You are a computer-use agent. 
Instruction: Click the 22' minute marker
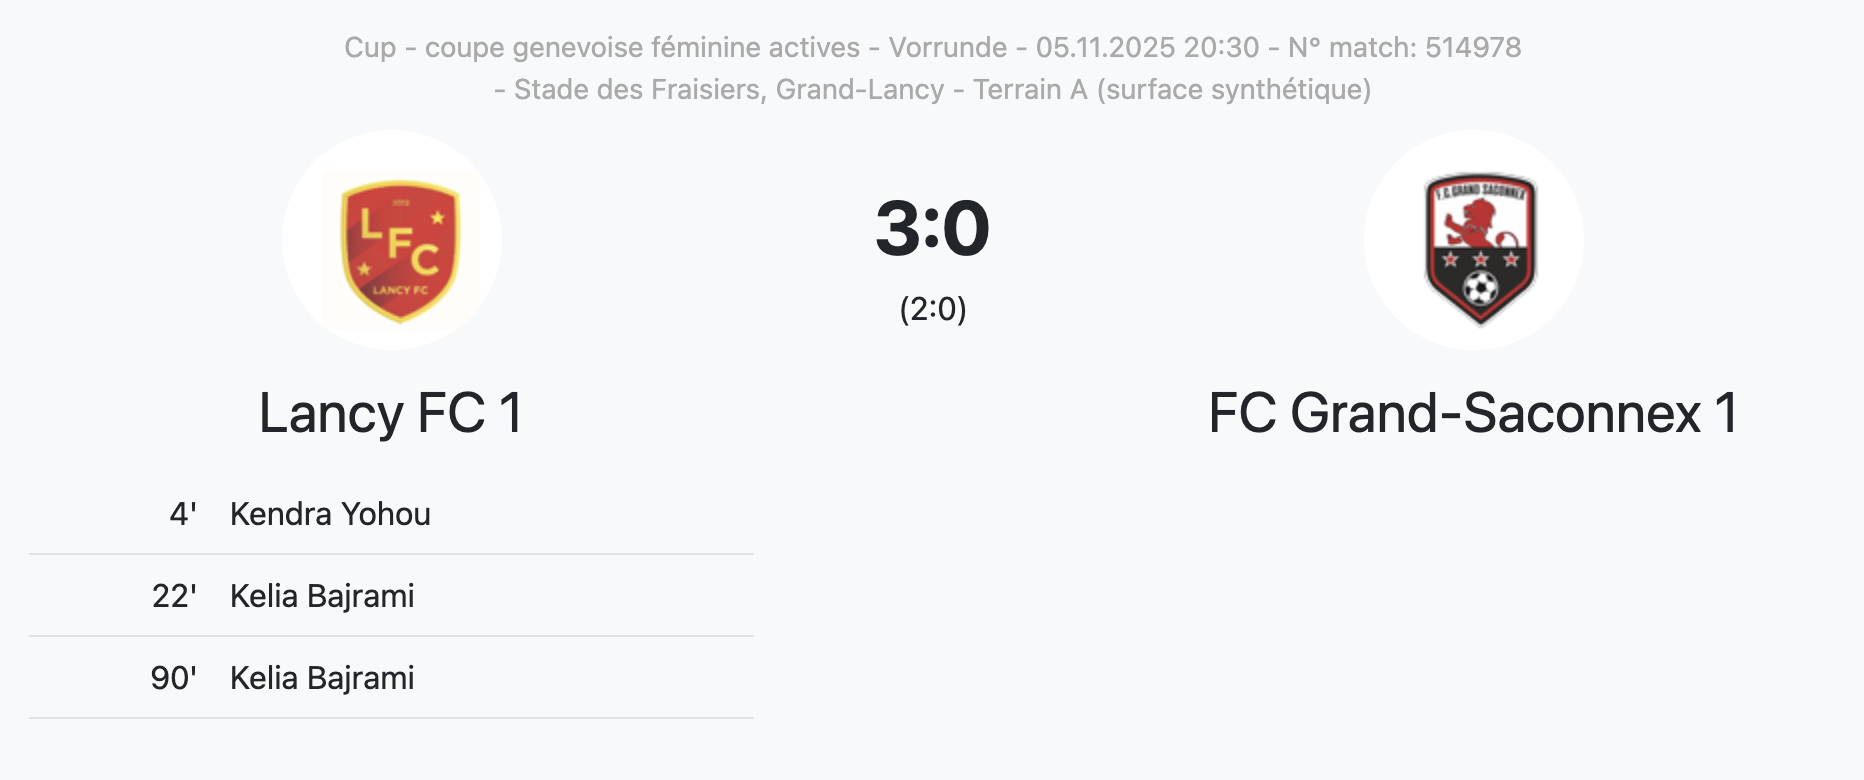(x=174, y=596)
